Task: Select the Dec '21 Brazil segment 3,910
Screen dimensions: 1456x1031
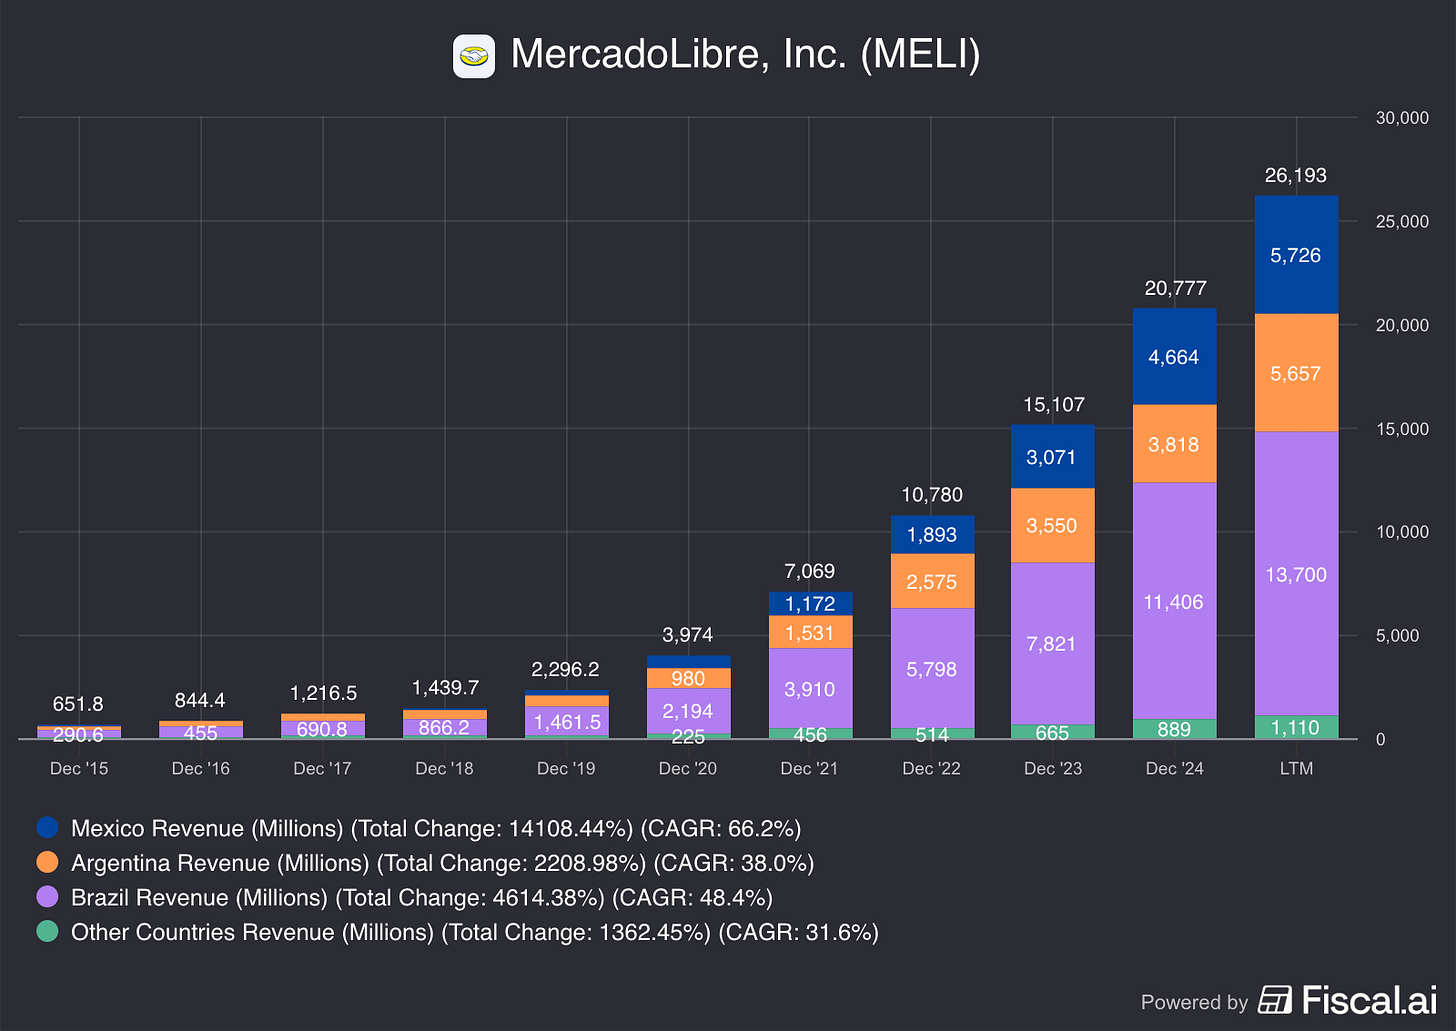Action: pos(810,689)
